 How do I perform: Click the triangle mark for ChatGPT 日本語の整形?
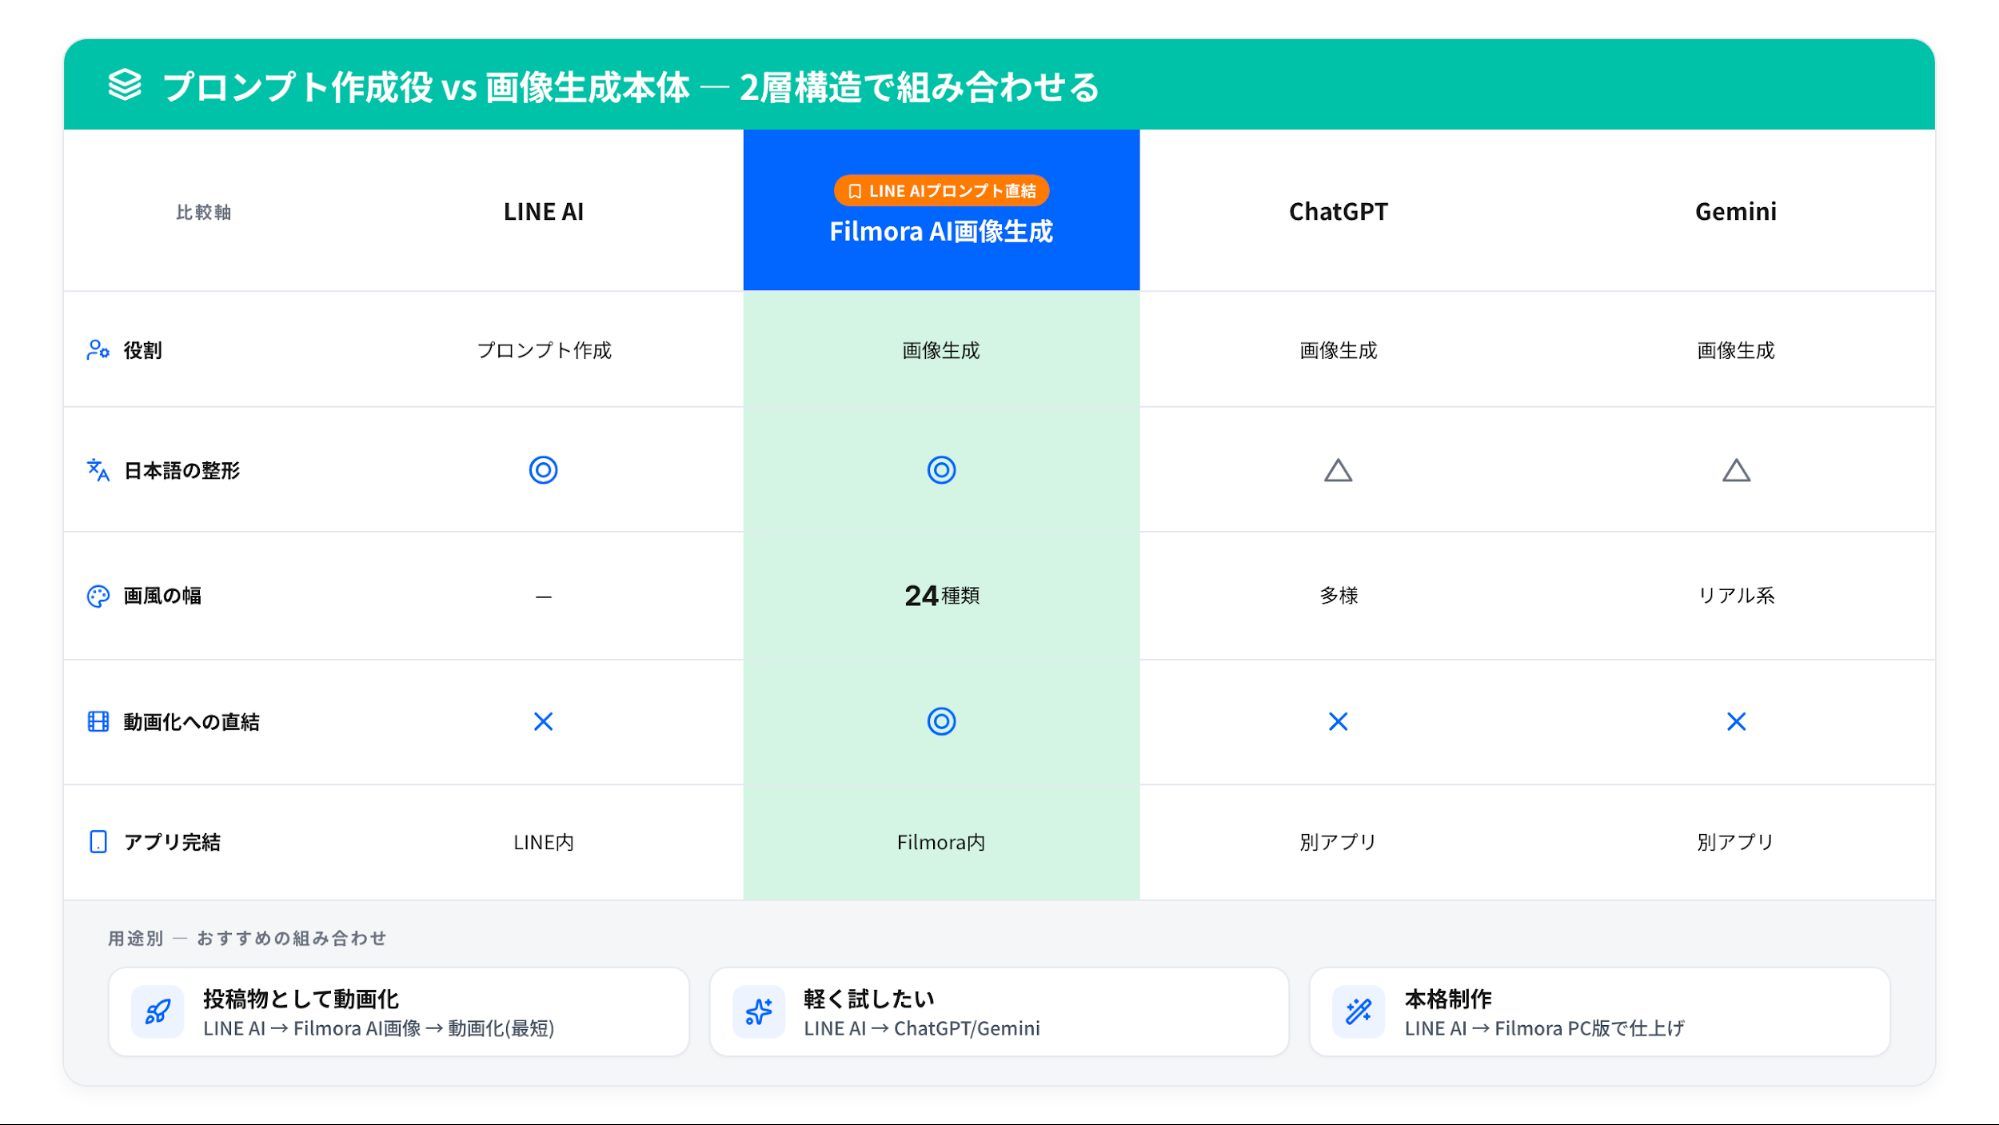click(1338, 470)
